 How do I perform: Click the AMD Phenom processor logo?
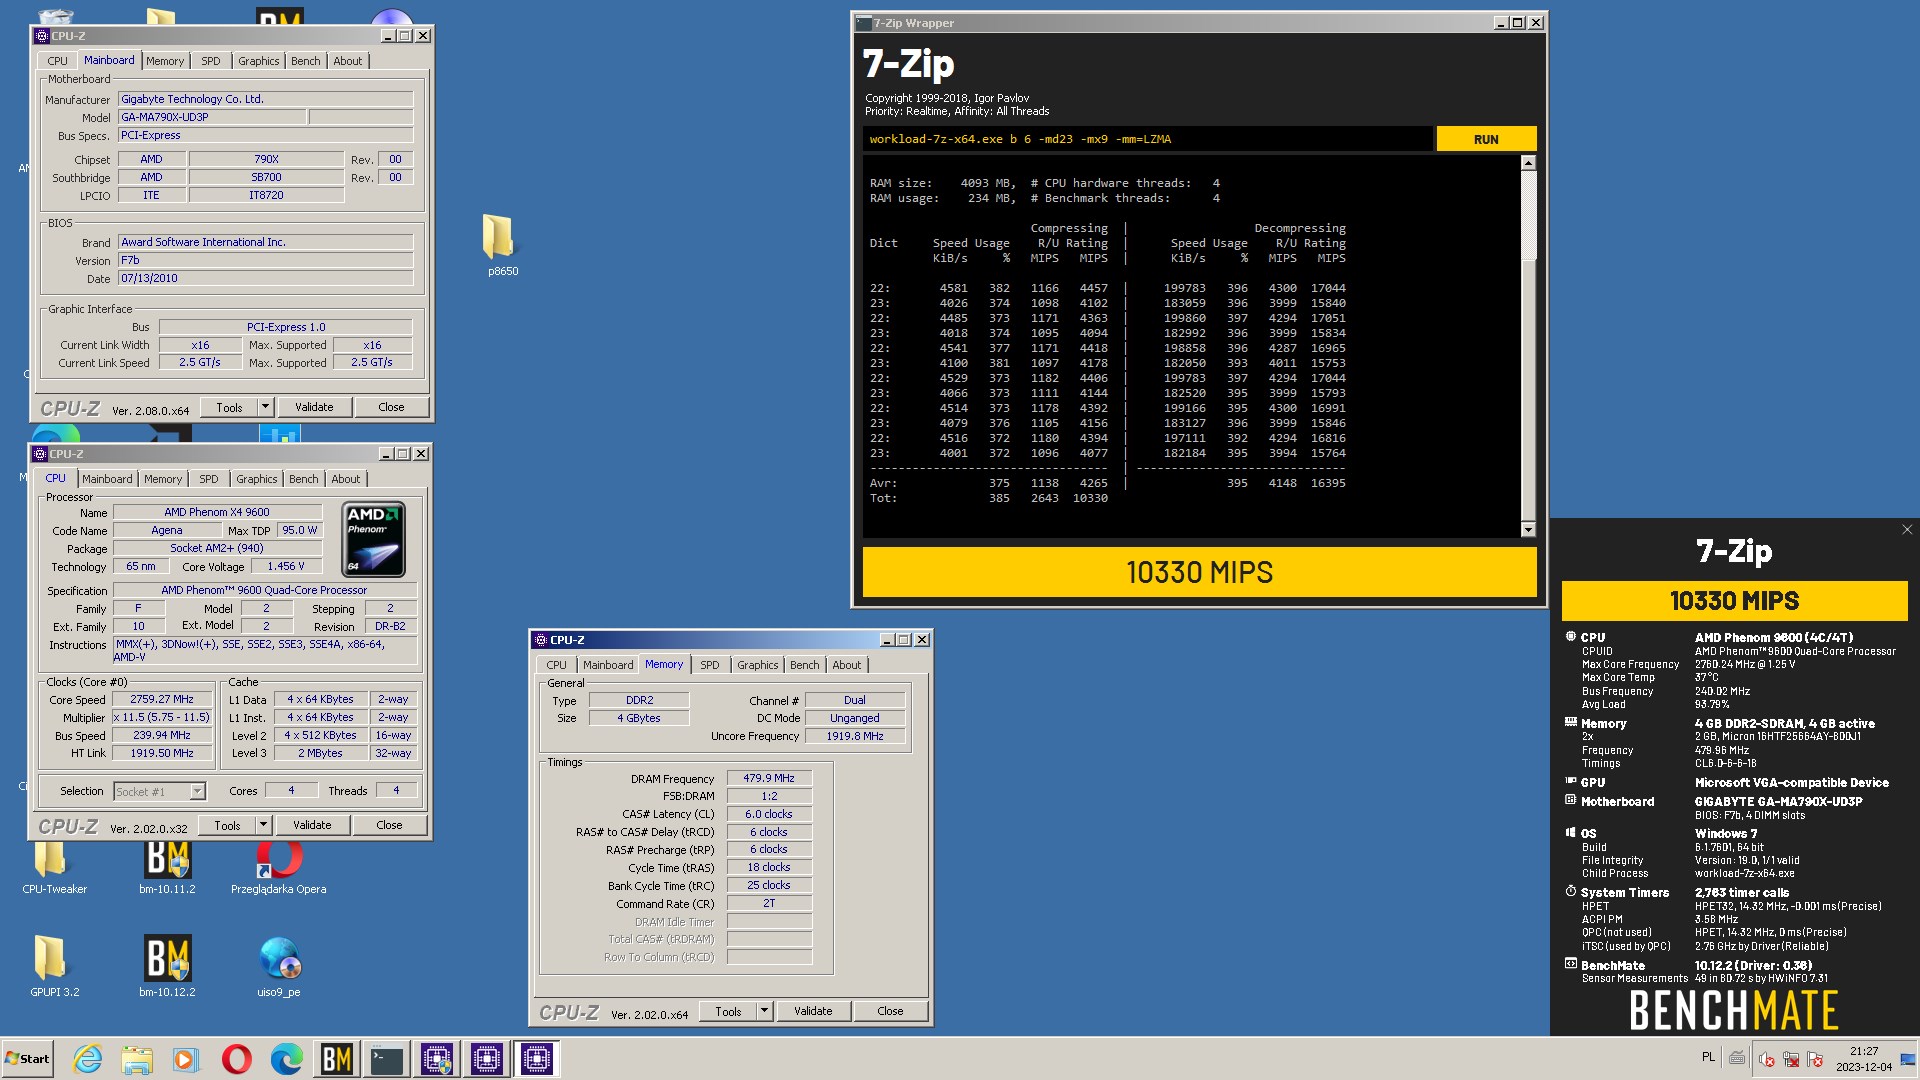[374, 539]
